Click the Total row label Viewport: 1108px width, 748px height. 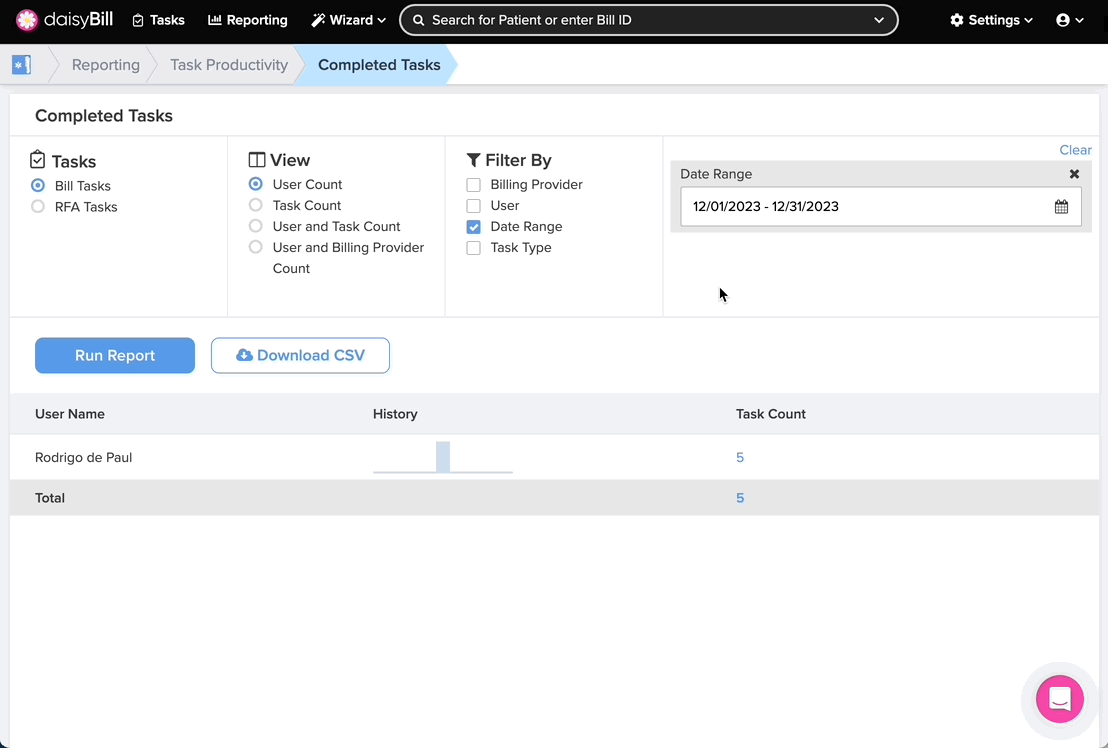tap(50, 498)
